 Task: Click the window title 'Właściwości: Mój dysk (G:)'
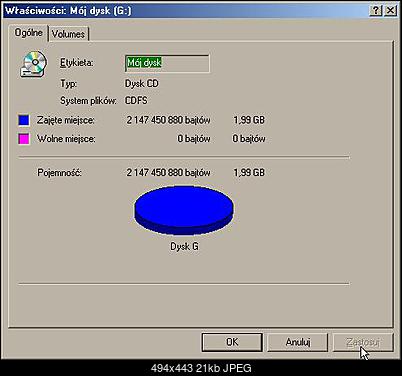[68, 11]
